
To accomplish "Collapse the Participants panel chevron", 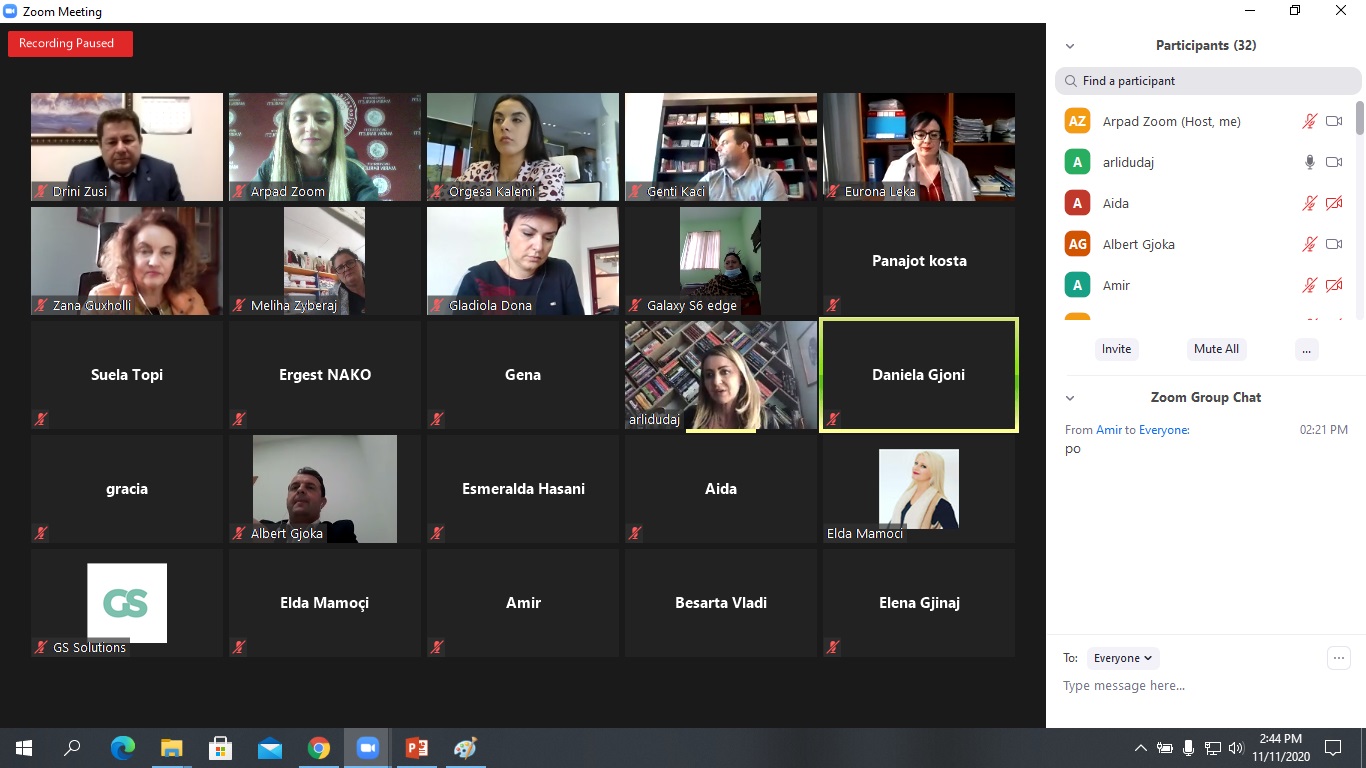I will (1070, 46).
